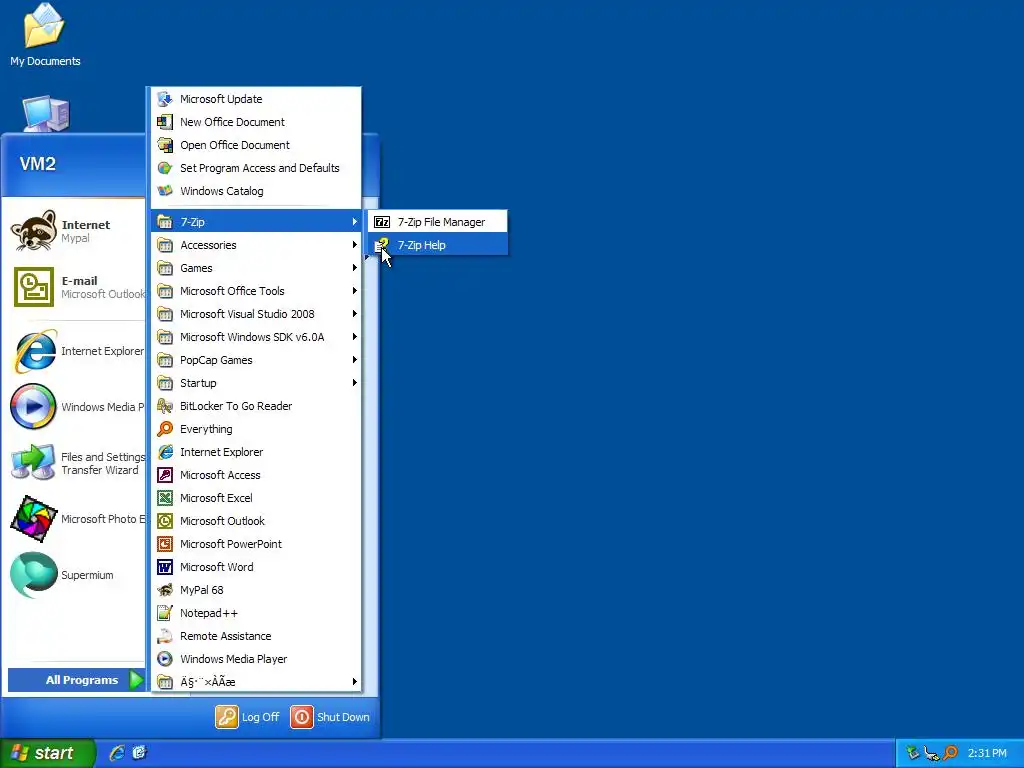
Task: Open 7-Zip File Manager from submenu
Action: [x=438, y=222]
